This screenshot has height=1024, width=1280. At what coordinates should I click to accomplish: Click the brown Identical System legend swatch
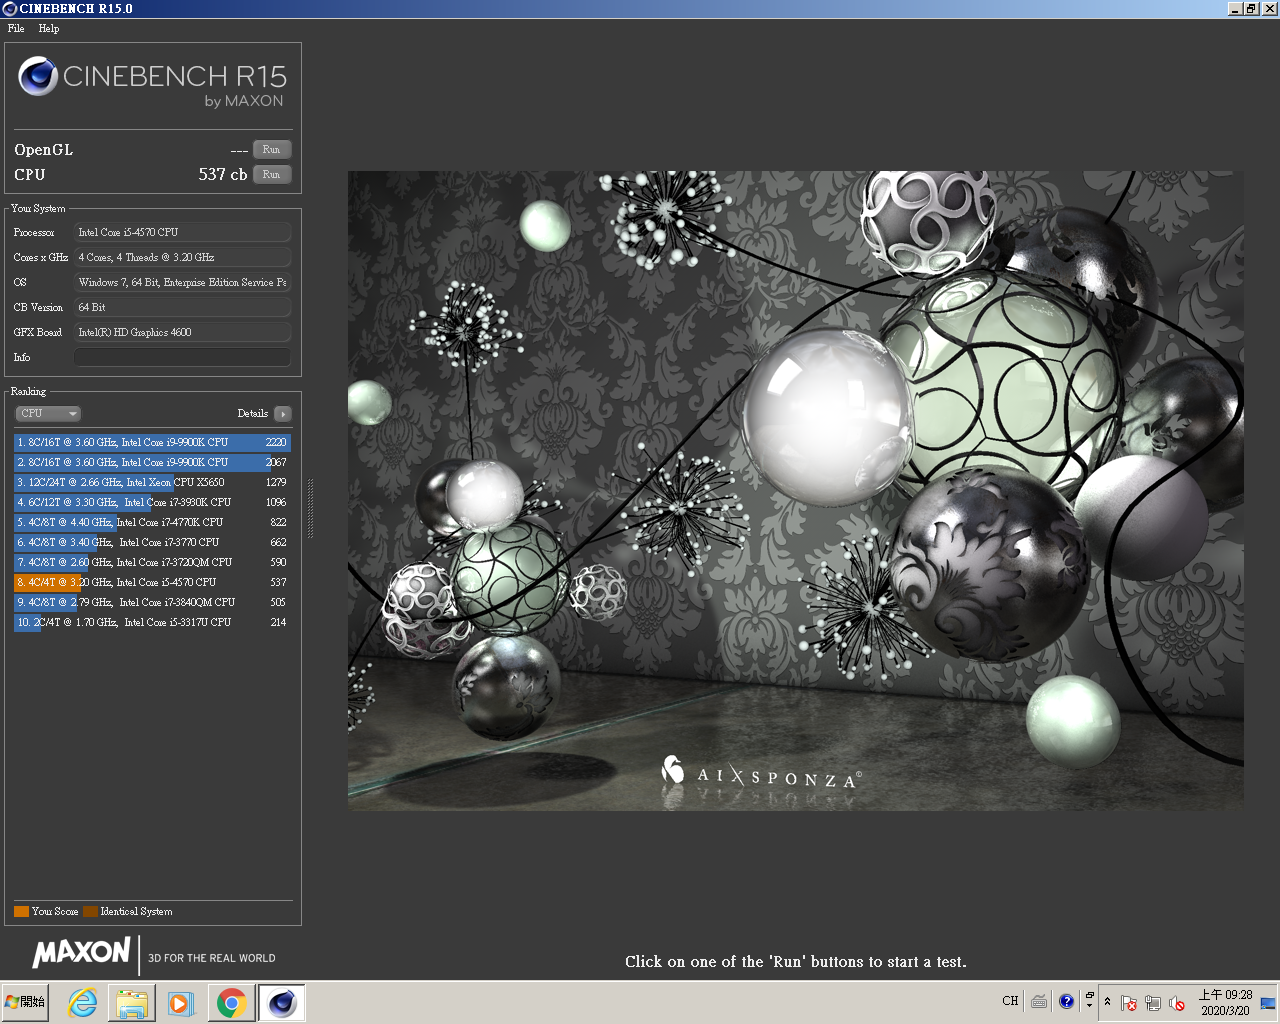(x=90, y=911)
